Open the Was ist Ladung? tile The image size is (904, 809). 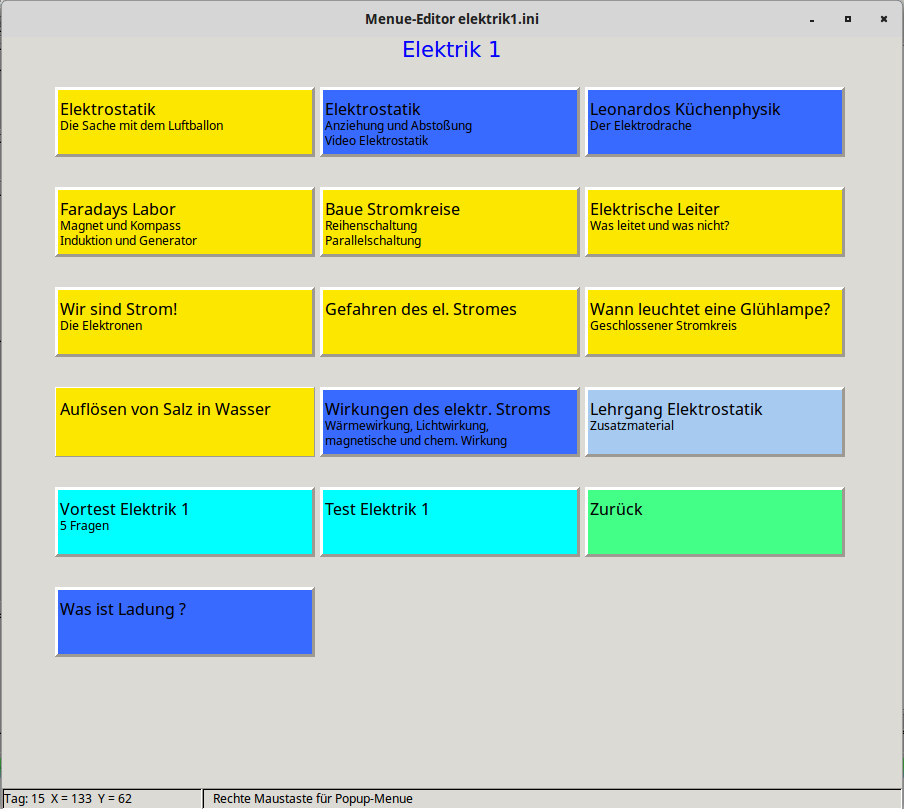(x=184, y=621)
